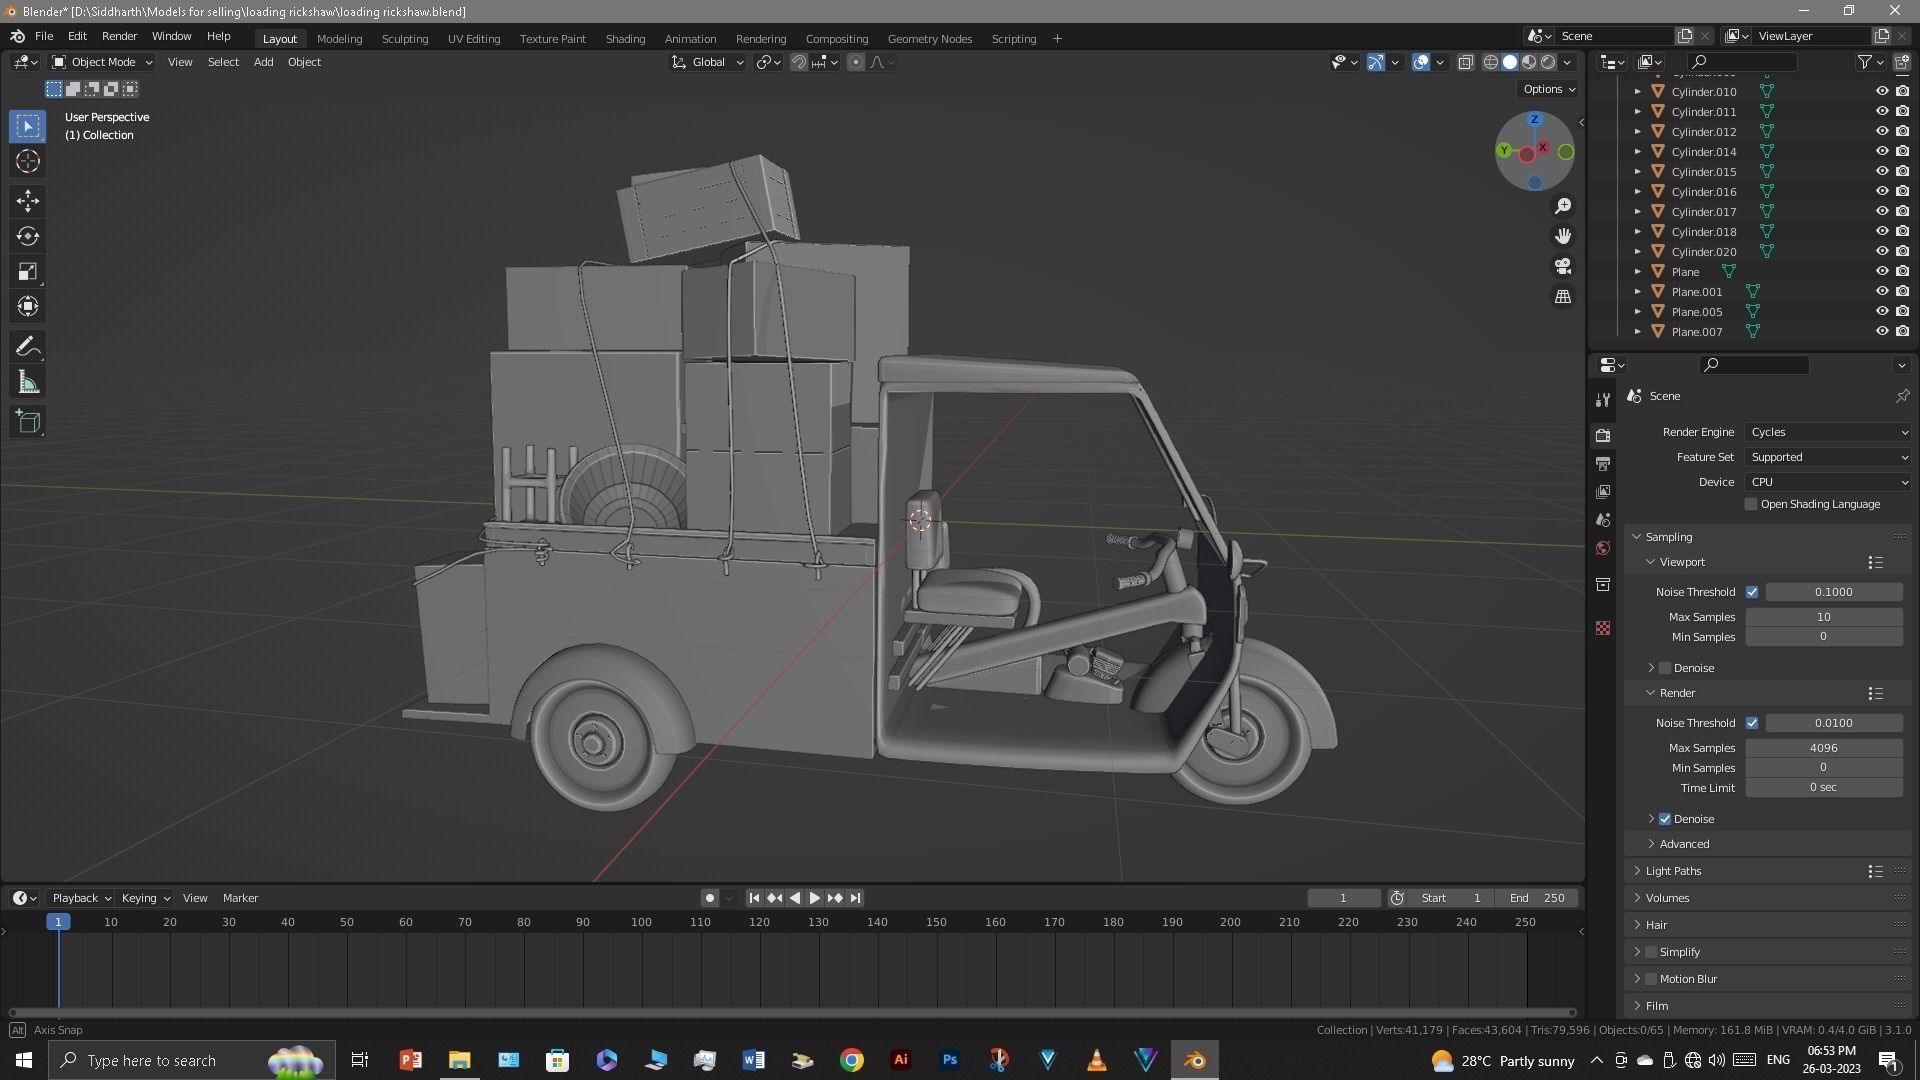Disable viewport Noise Threshold checkbox

(x=1752, y=592)
